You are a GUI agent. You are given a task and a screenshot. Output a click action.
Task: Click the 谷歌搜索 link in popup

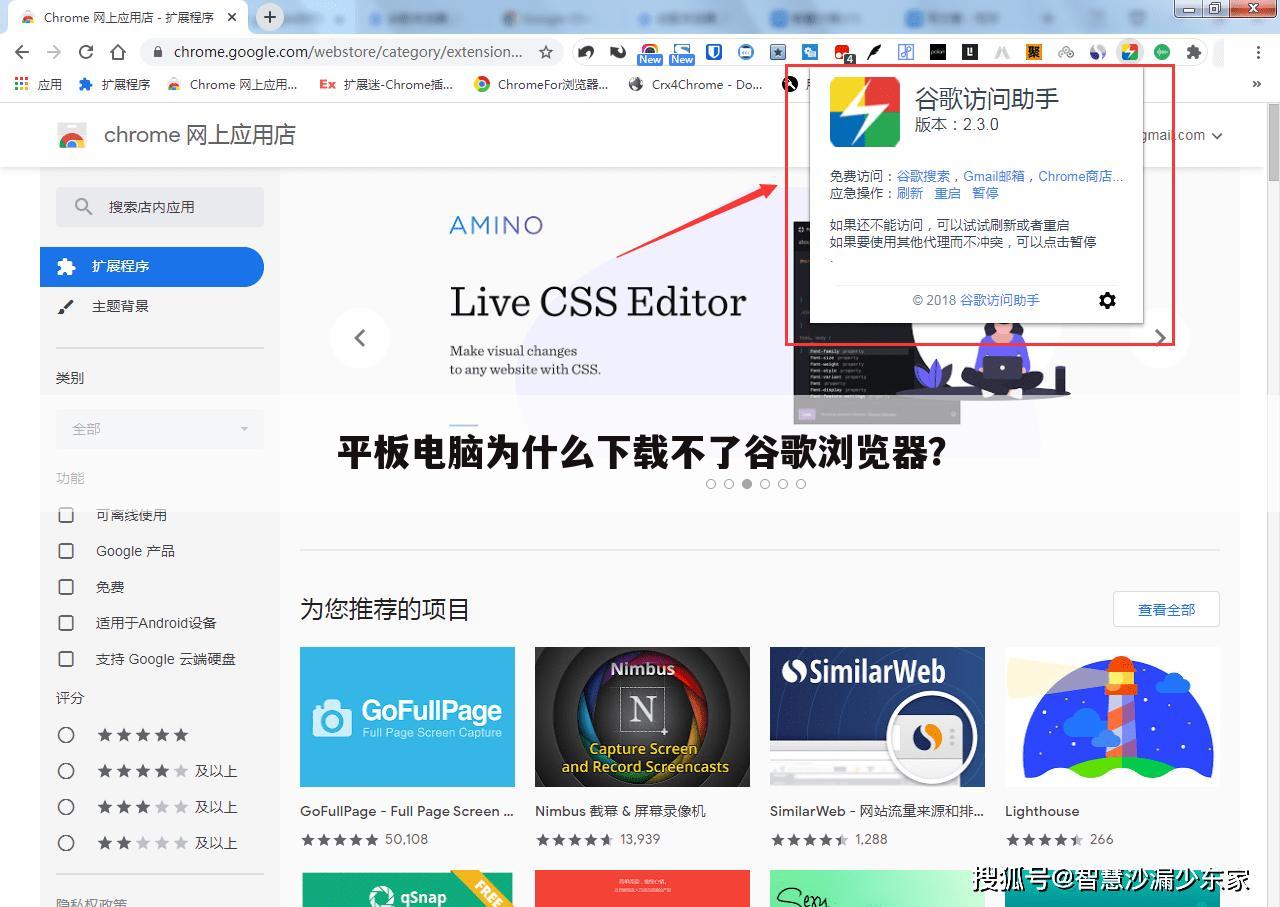tap(923, 176)
